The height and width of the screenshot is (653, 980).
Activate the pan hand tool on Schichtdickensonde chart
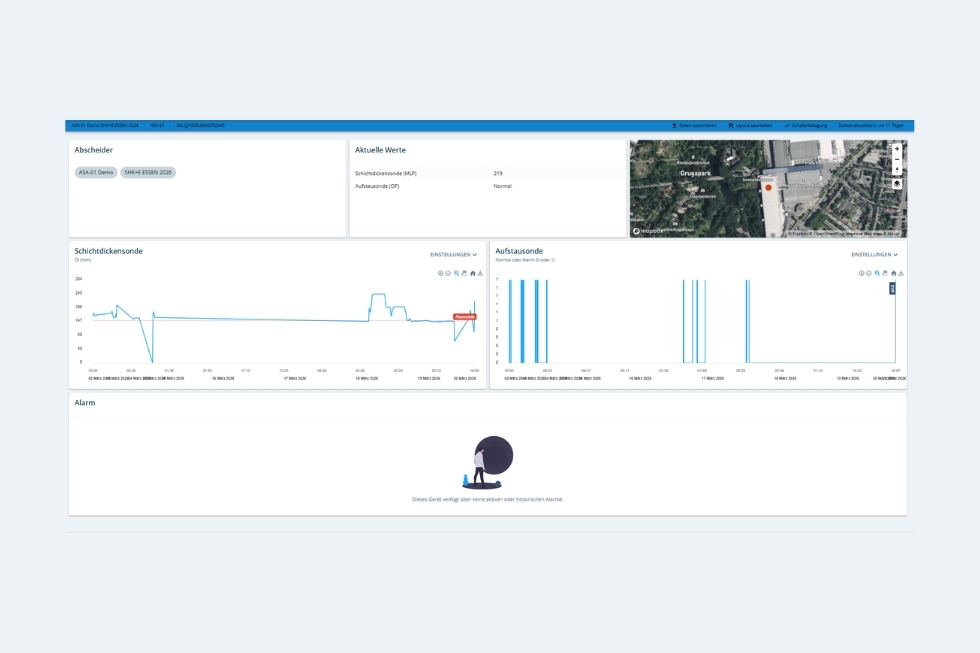click(464, 273)
